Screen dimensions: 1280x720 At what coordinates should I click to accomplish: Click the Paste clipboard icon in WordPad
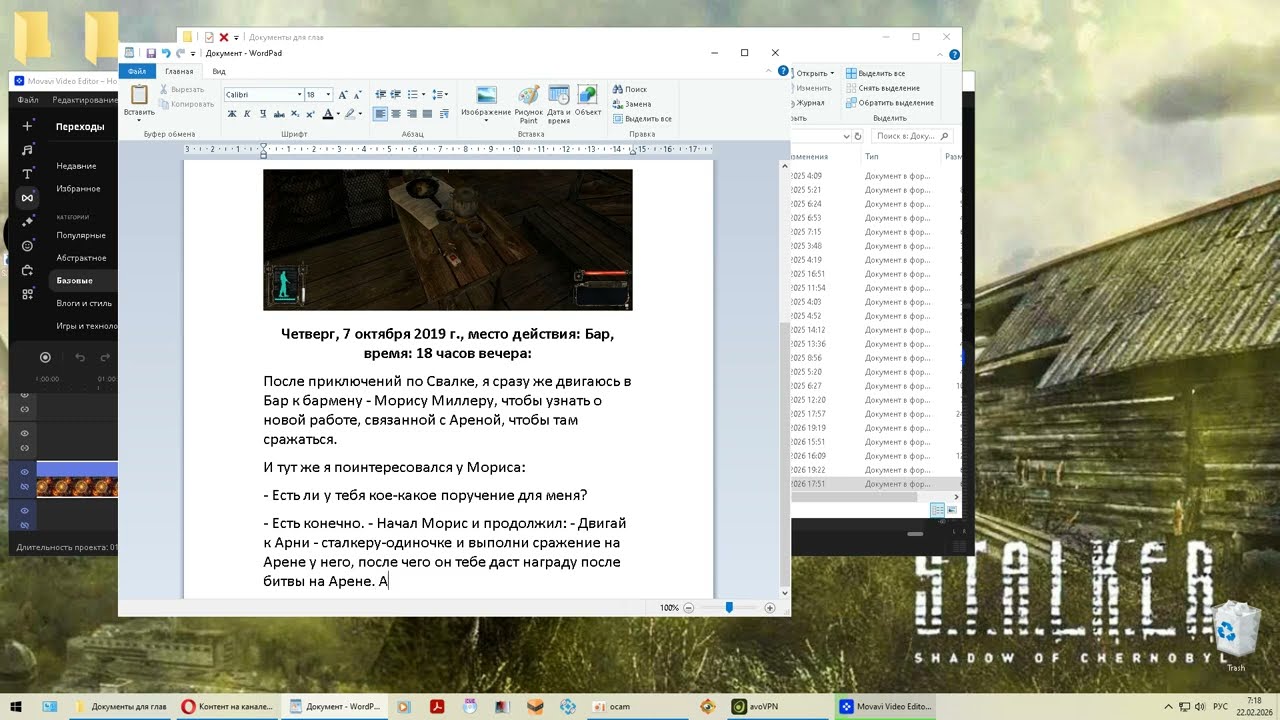[139, 95]
